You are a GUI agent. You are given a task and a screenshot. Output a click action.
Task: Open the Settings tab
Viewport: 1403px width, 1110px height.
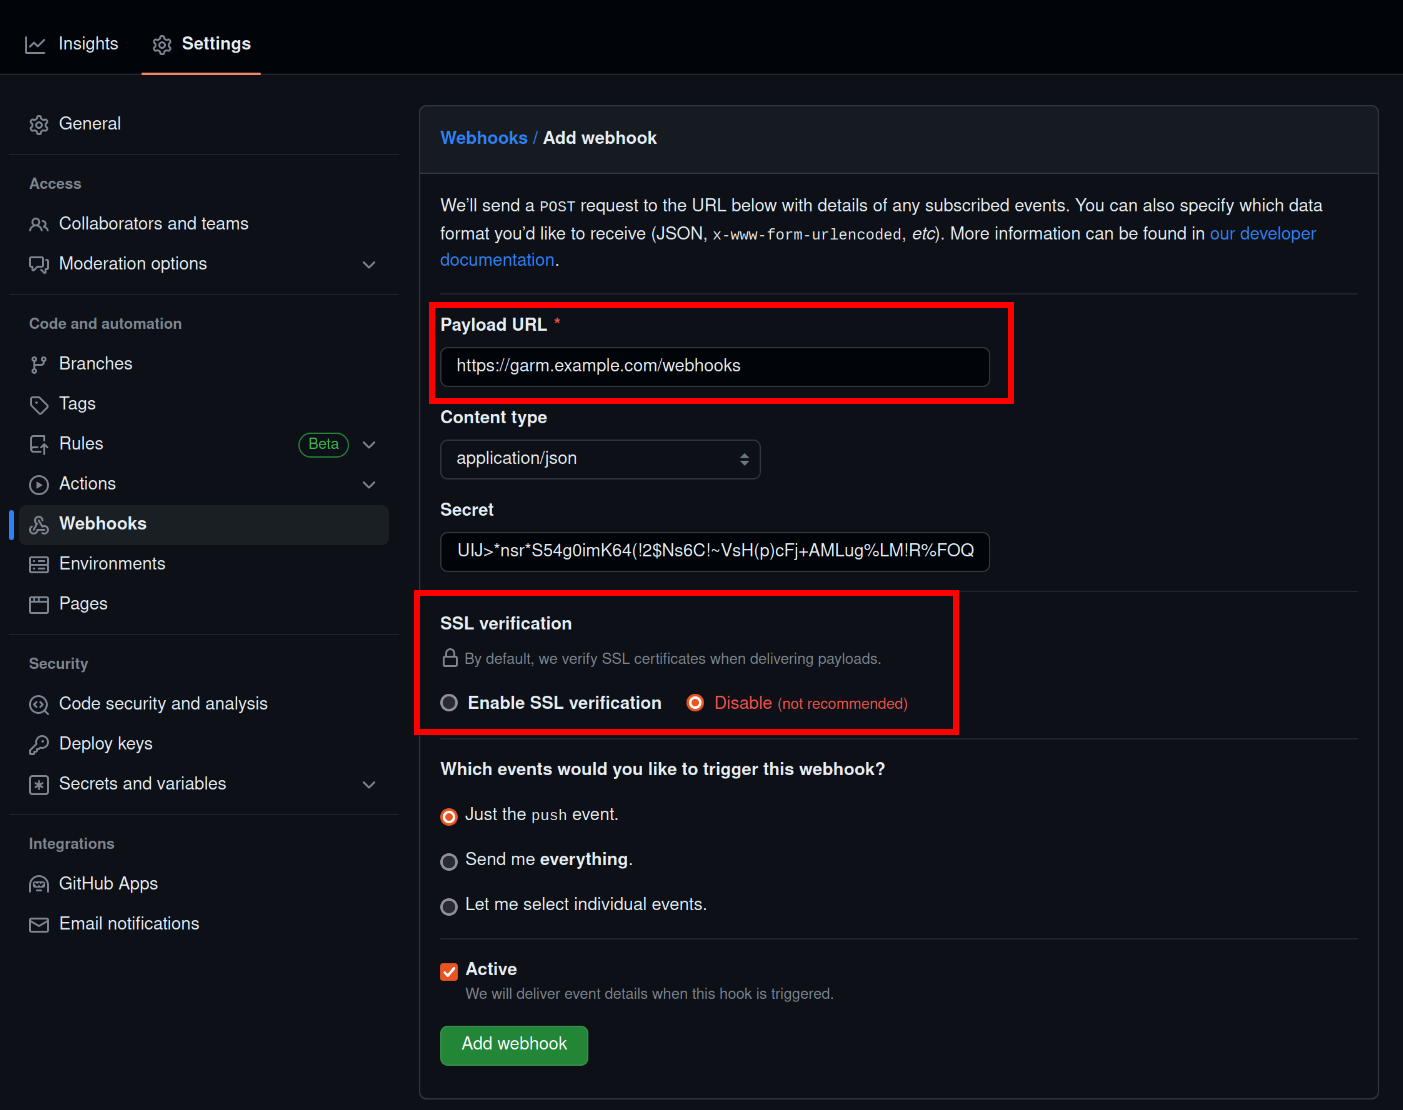coord(202,44)
